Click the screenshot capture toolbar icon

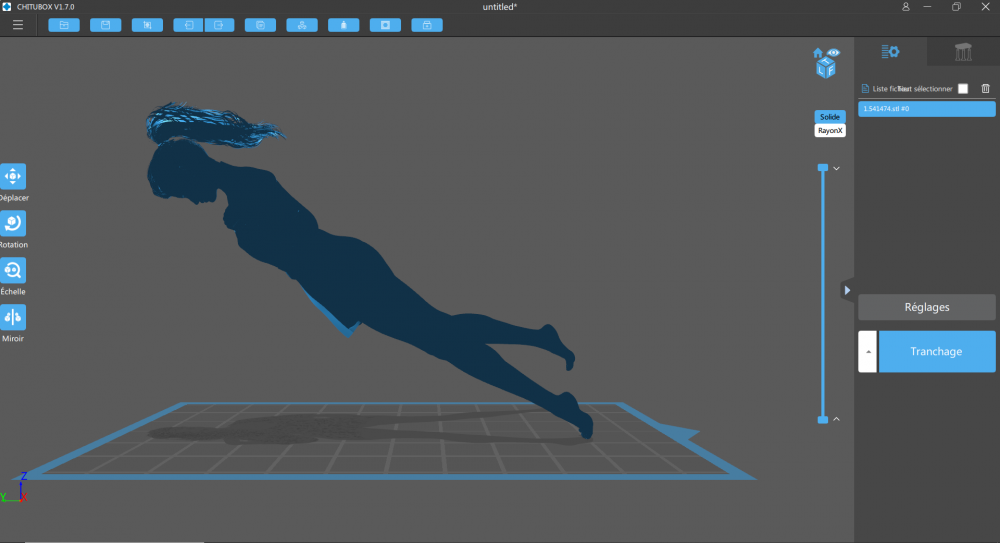(147, 25)
